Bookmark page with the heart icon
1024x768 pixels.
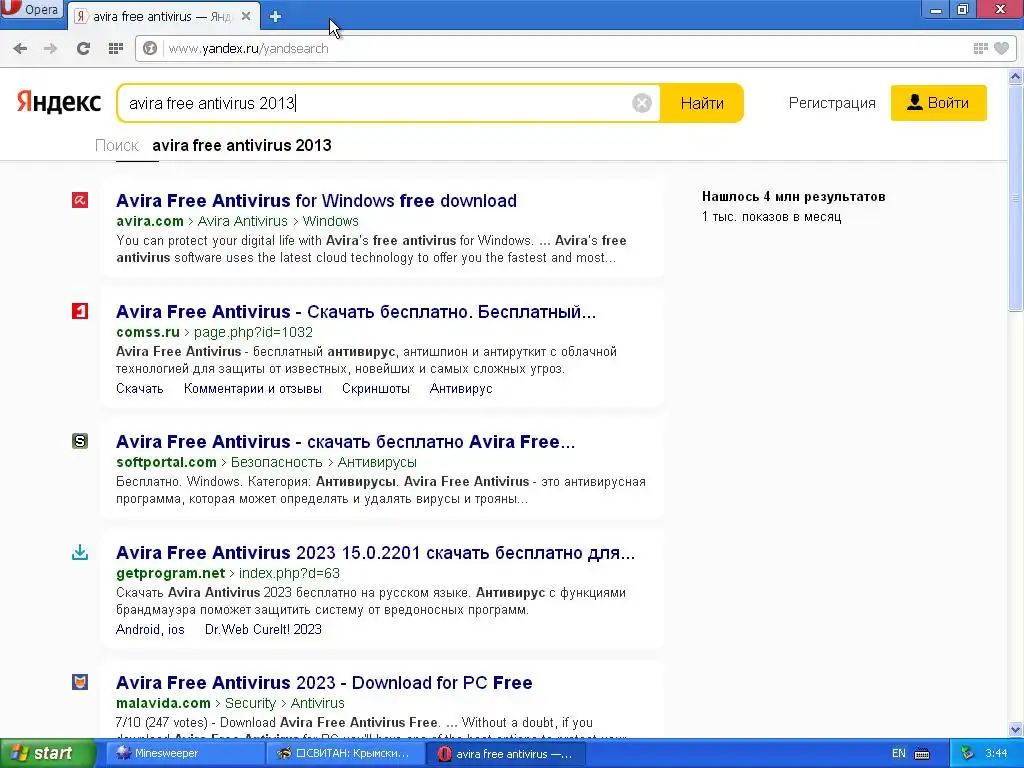[1001, 48]
